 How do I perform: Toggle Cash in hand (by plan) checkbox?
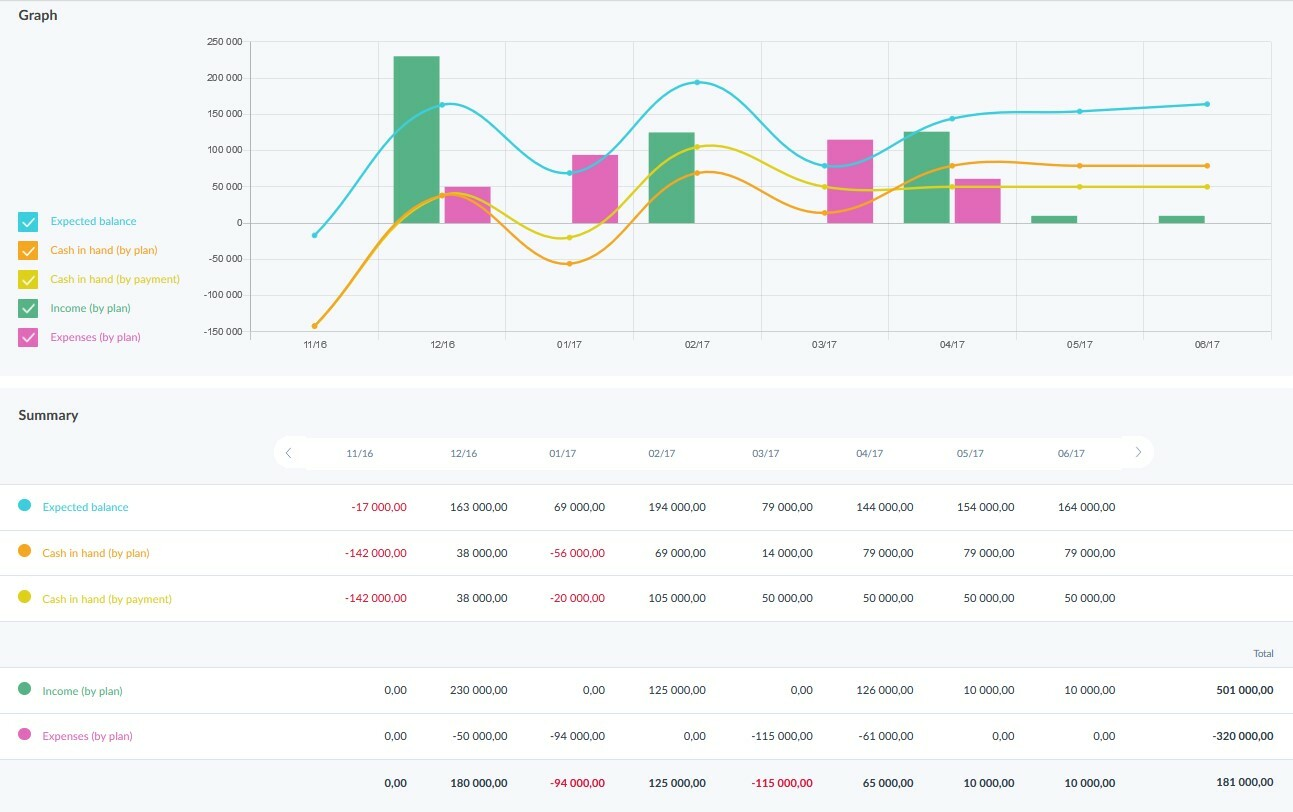[28, 251]
